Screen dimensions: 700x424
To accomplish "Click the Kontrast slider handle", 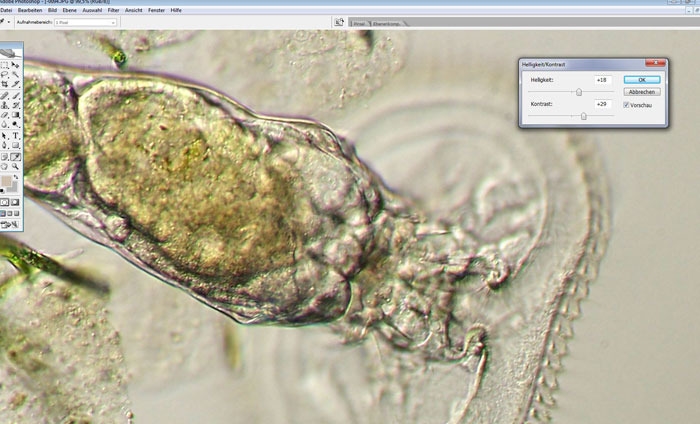I will coord(584,116).
